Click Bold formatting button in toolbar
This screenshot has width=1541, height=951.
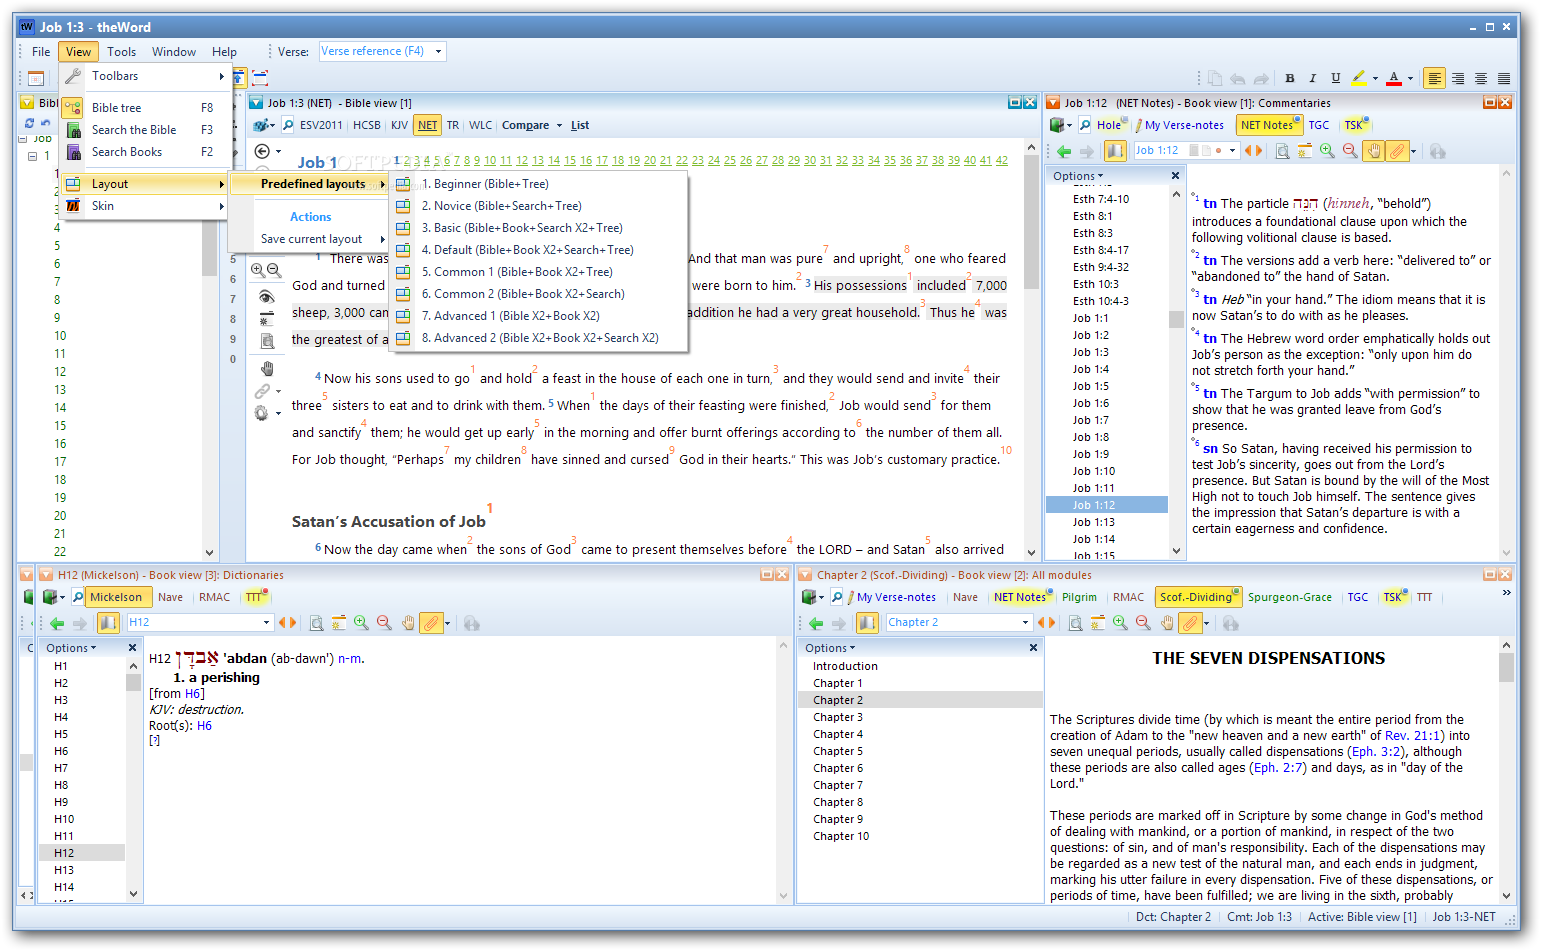tap(1290, 78)
